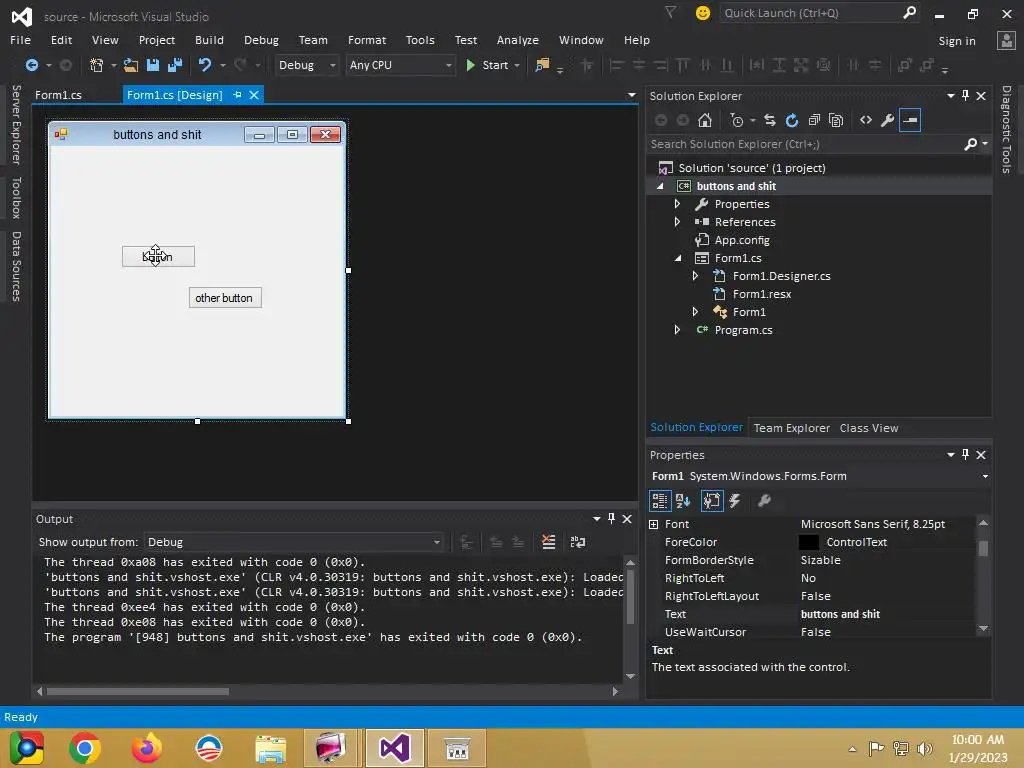This screenshot has width=1024, height=768.
Task: Select App.config in Solution Explorer
Action: point(742,240)
